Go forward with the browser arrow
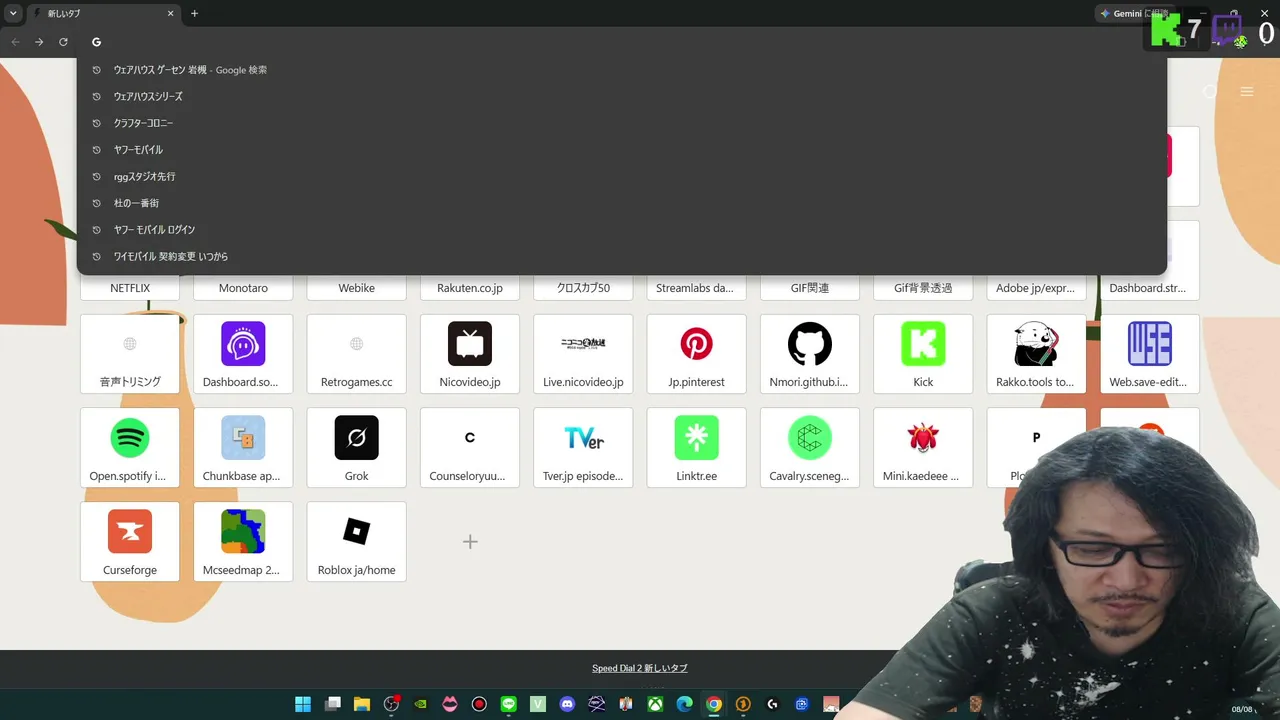1280x720 pixels. tap(39, 42)
